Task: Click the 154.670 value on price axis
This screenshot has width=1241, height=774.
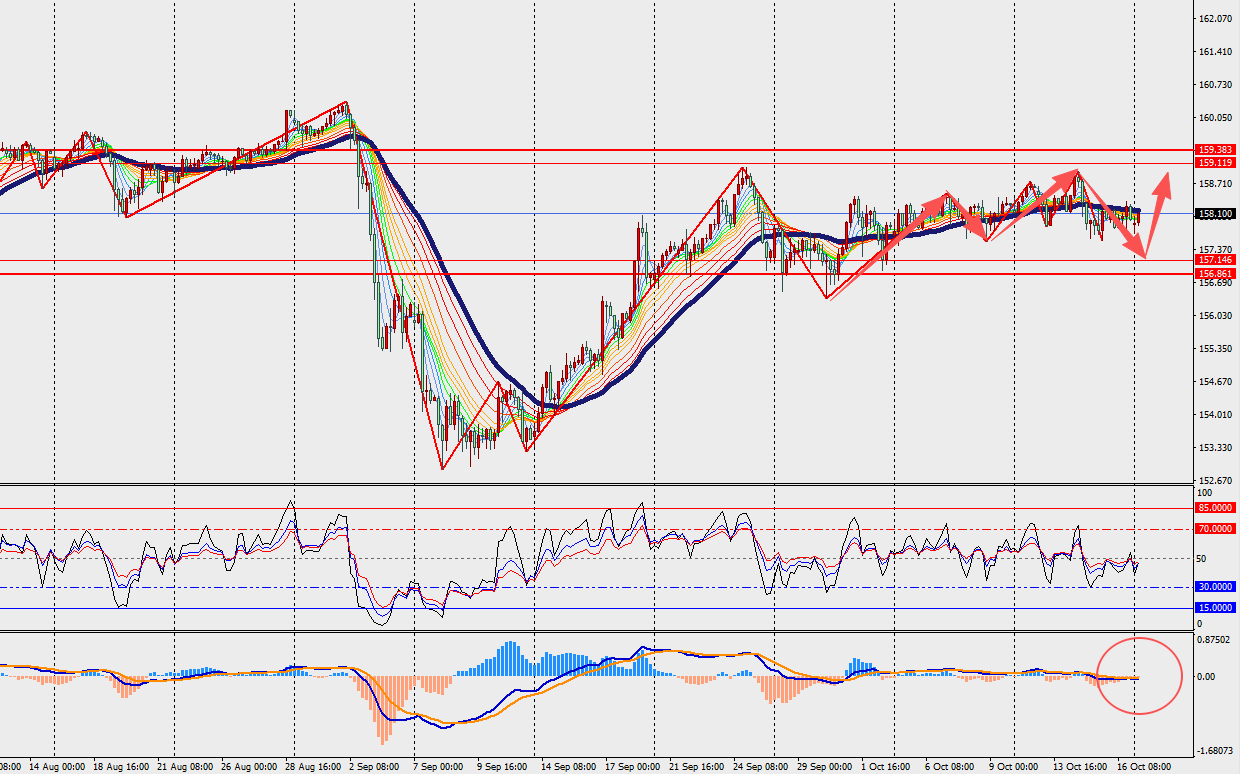Action: 1216,382
